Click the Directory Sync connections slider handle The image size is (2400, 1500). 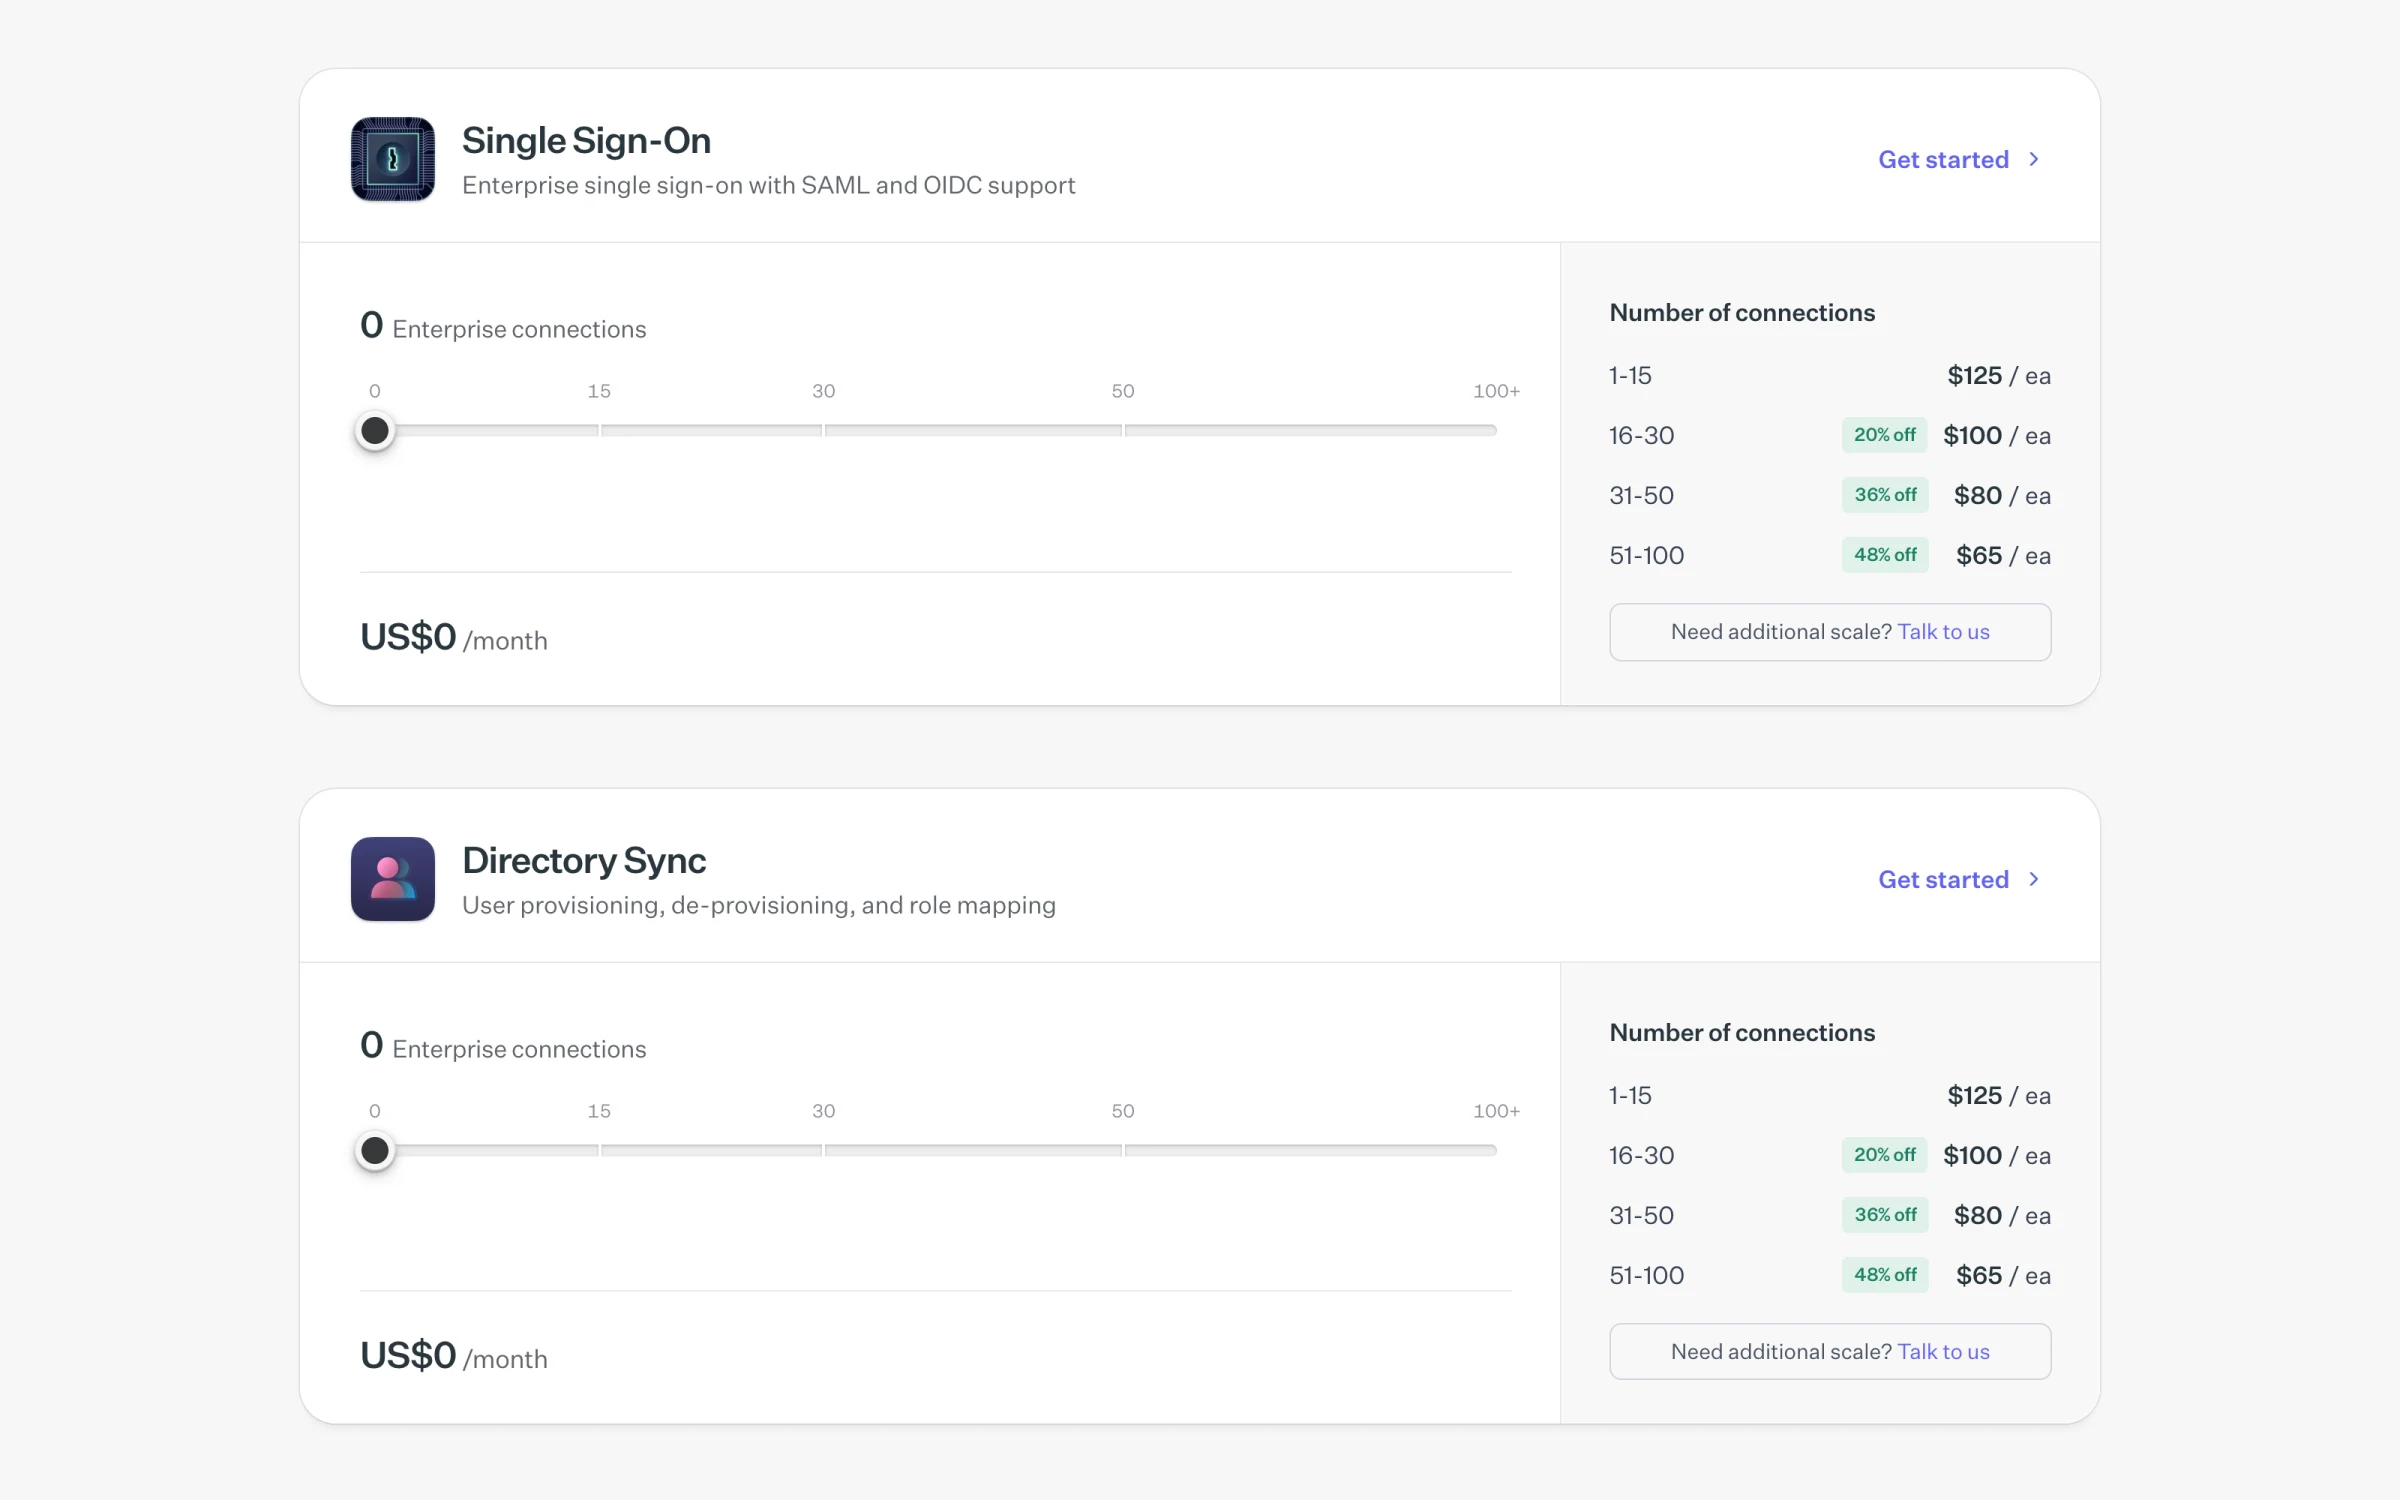click(375, 1151)
